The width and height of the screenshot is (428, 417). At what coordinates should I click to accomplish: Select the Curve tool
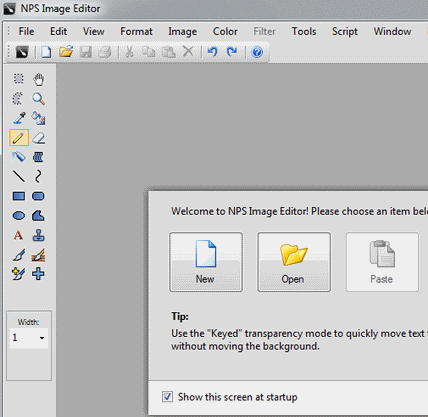[x=38, y=176]
